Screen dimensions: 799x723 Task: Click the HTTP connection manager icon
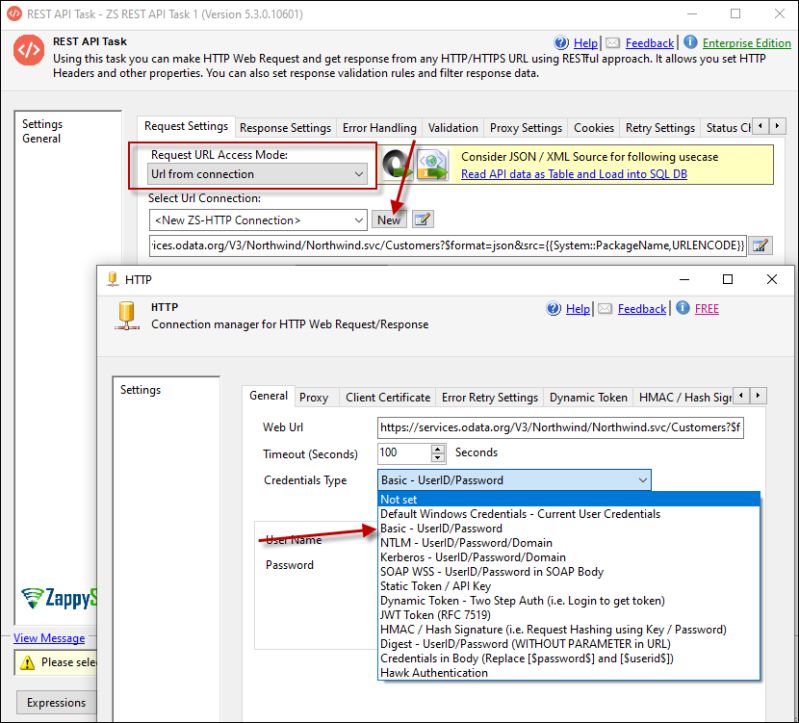(x=126, y=315)
